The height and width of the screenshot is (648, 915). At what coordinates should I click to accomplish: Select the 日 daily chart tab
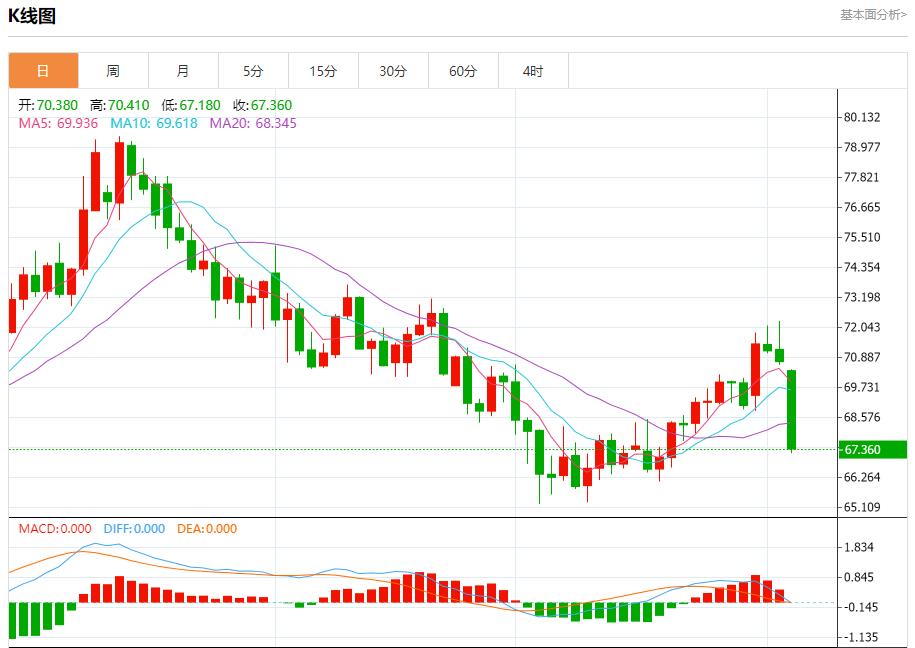click(43, 71)
